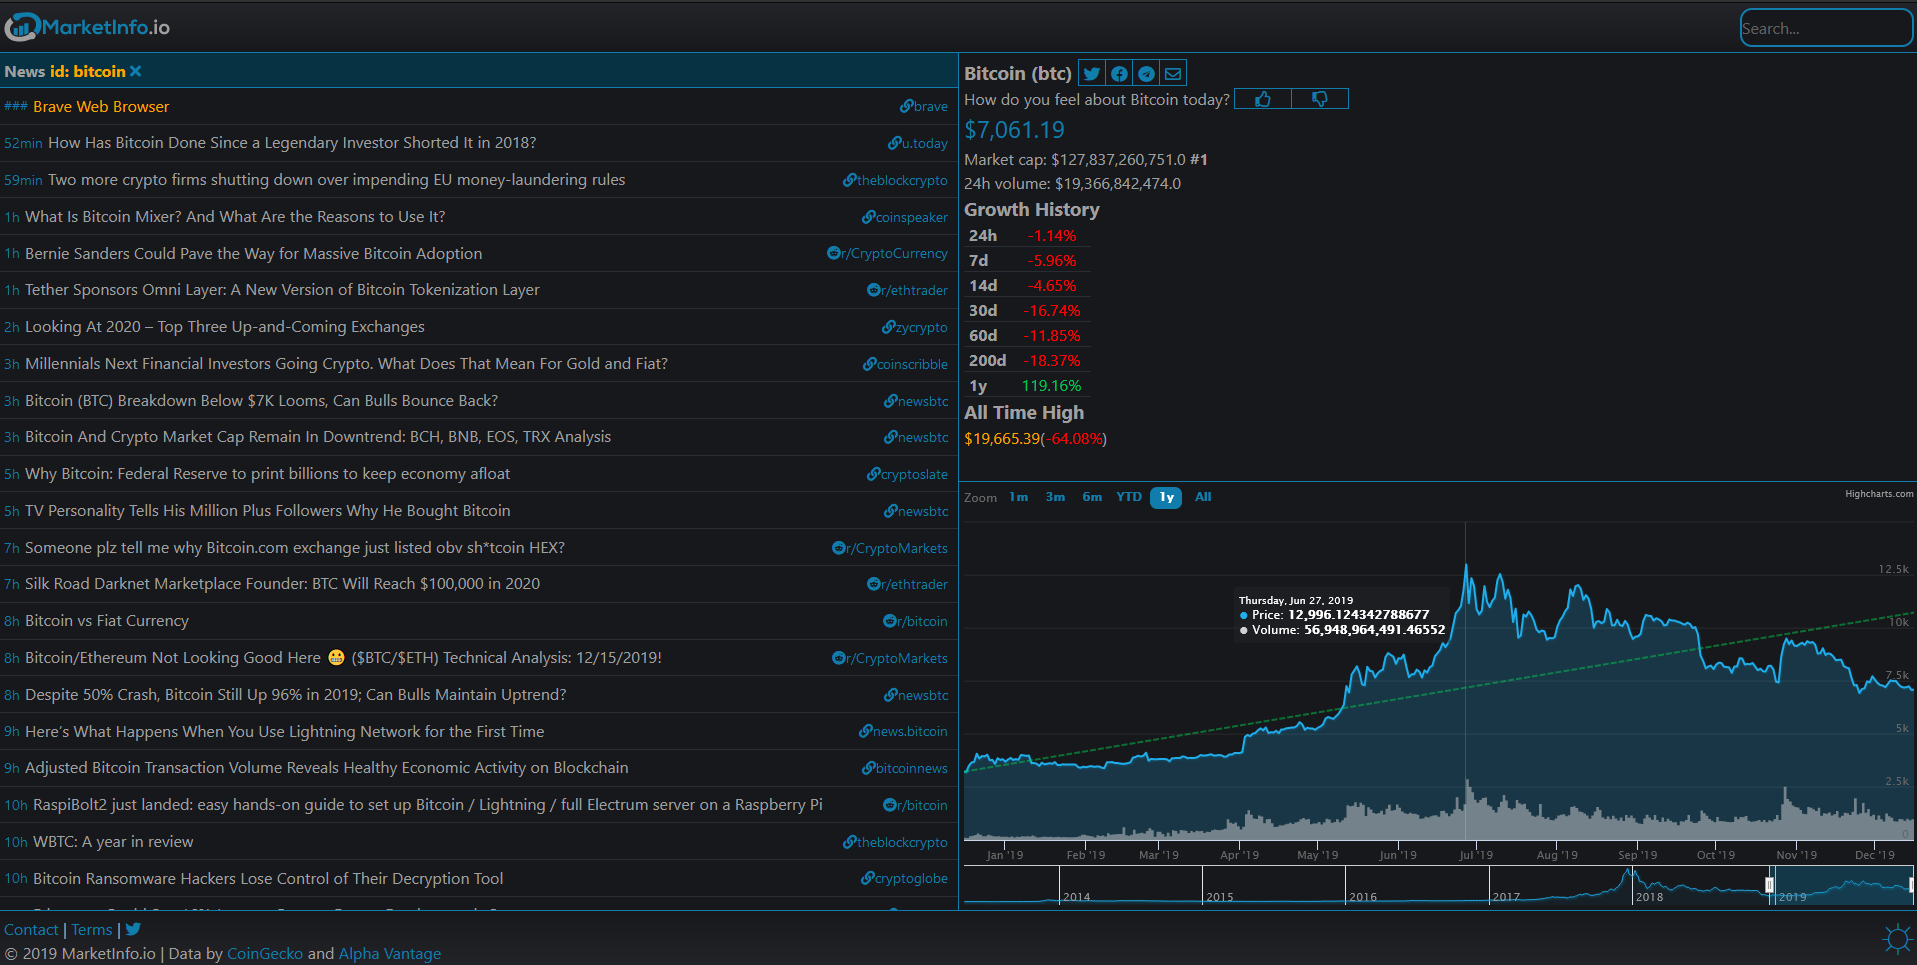Image resolution: width=1917 pixels, height=965 pixels.
Task: Follow the CoinGecko data link
Action: [265, 953]
